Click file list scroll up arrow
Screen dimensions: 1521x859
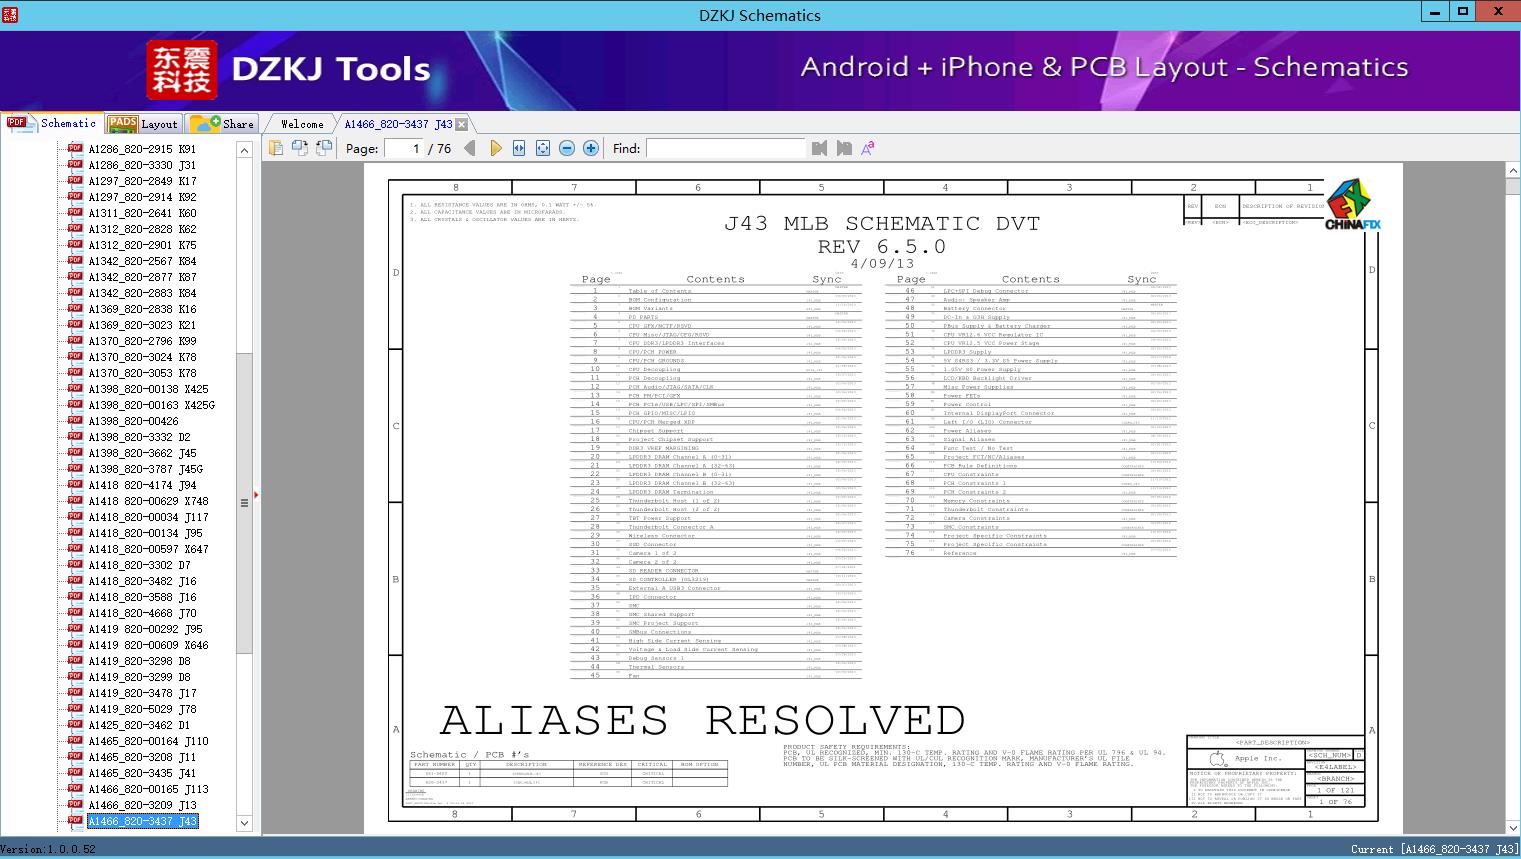pyautogui.click(x=244, y=149)
